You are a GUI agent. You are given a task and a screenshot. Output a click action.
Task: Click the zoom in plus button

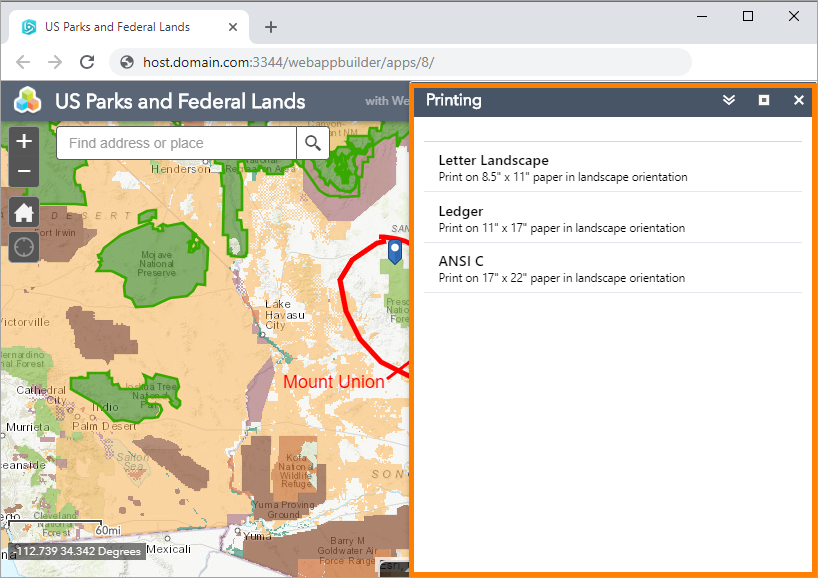[24, 141]
